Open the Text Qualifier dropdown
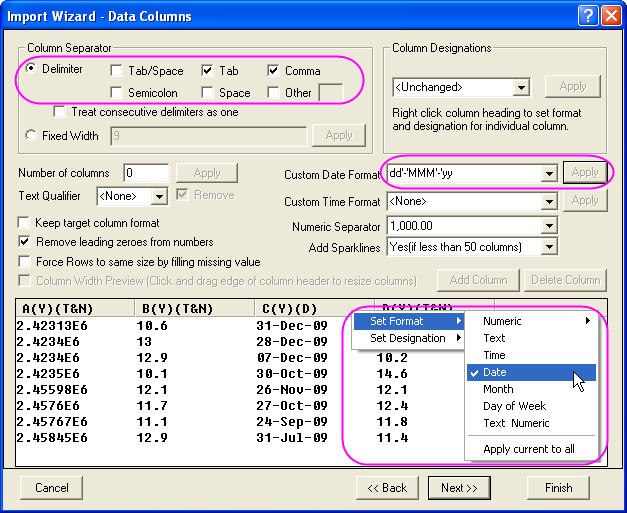627x513 pixels. pos(158,197)
